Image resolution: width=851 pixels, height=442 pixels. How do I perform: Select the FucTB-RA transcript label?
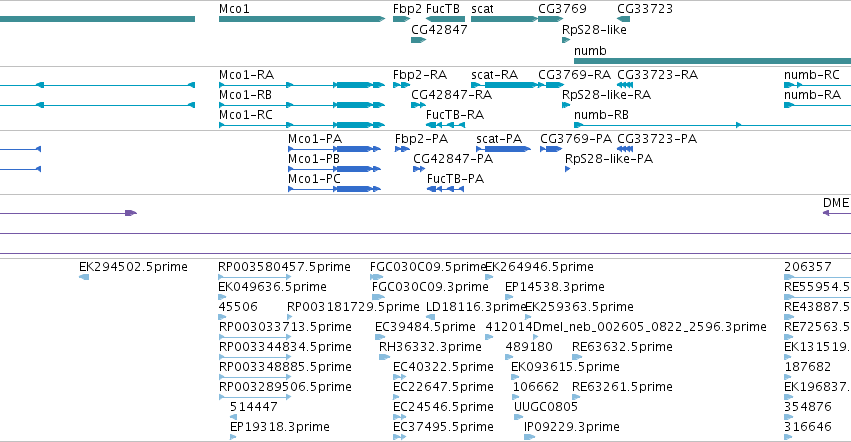click(x=455, y=115)
